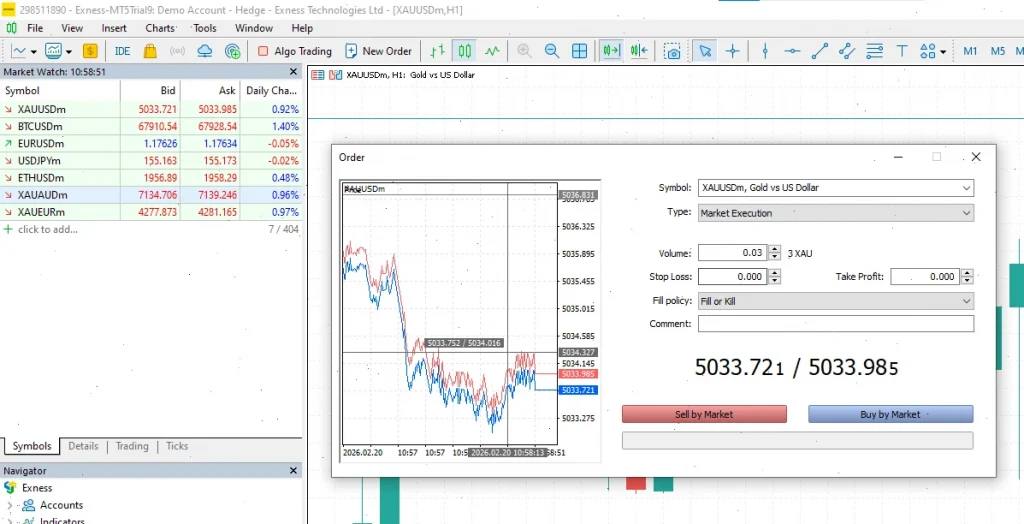Select the crosshair tool
This screenshot has height=524, width=1024.
[733, 51]
